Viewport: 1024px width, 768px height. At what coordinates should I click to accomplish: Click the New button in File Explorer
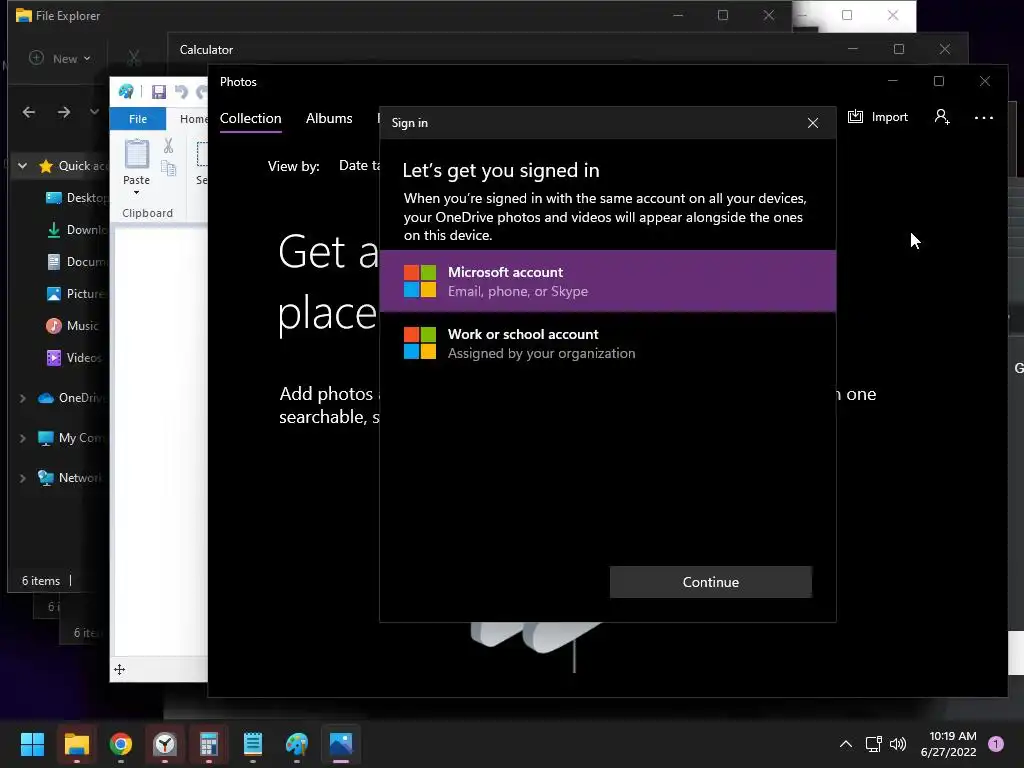[59, 58]
